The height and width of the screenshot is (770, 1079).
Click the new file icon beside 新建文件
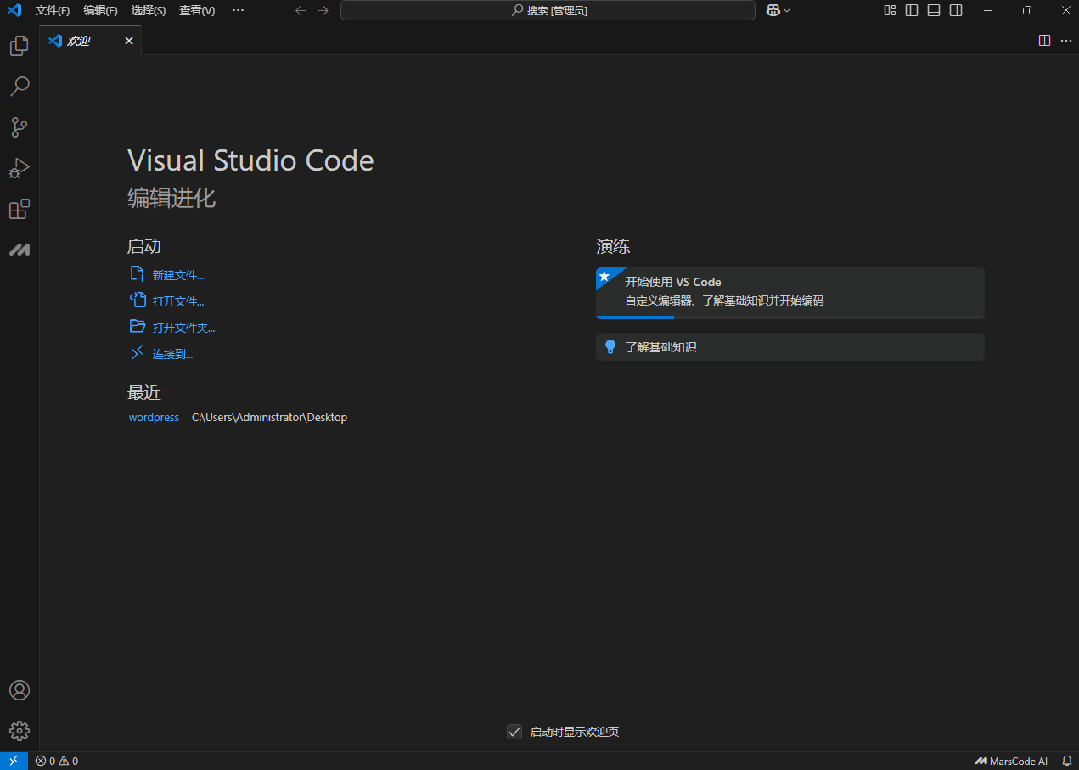click(138, 275)
